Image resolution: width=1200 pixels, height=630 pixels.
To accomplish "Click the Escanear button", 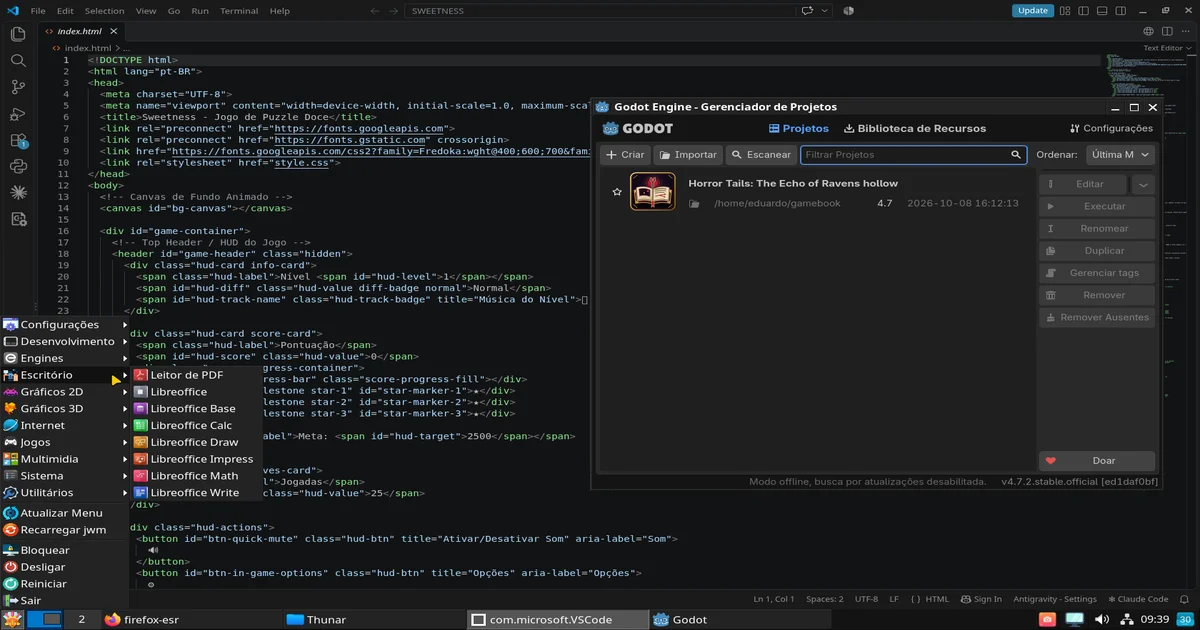I will 760,155.
